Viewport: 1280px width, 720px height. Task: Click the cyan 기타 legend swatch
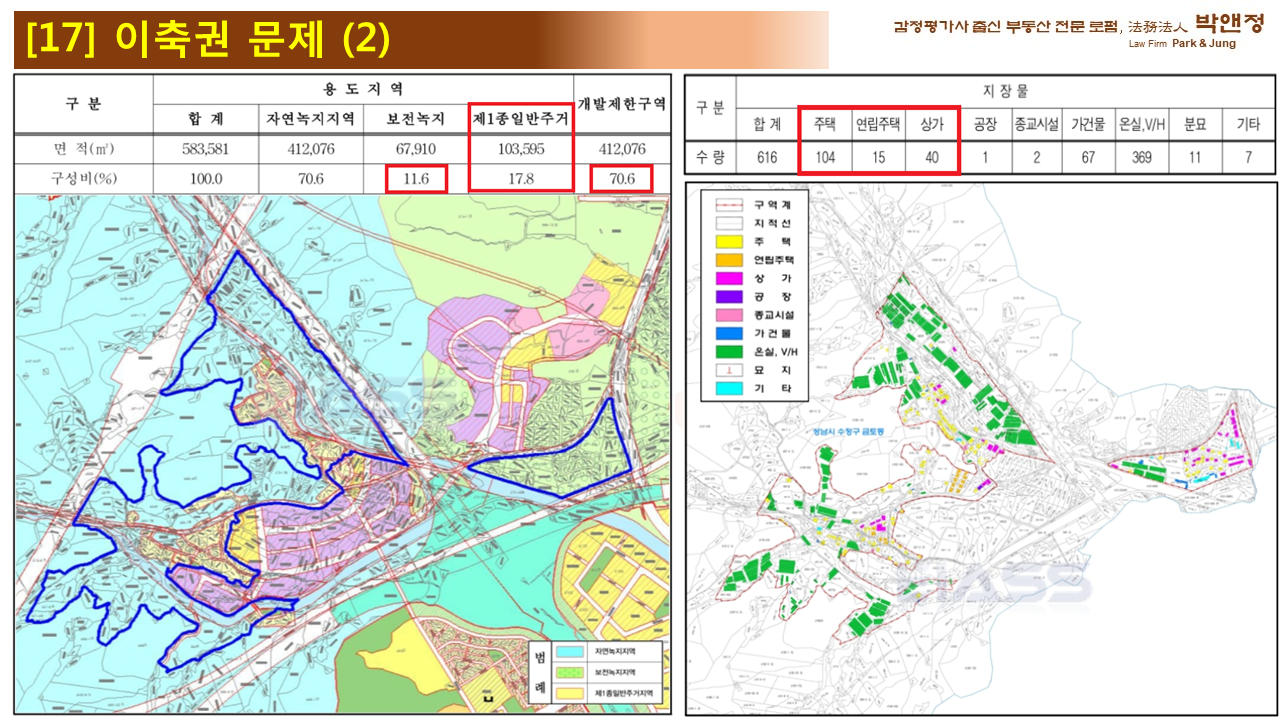tap(727, 388)
